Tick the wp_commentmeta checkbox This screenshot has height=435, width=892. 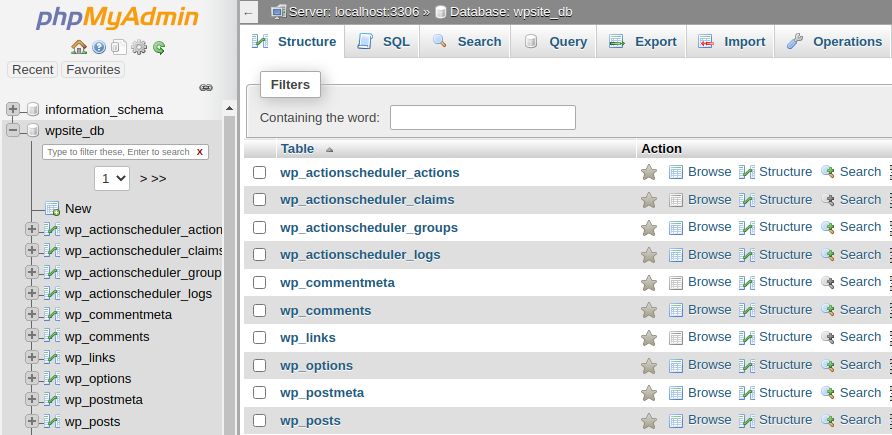[x=259, y=283]
